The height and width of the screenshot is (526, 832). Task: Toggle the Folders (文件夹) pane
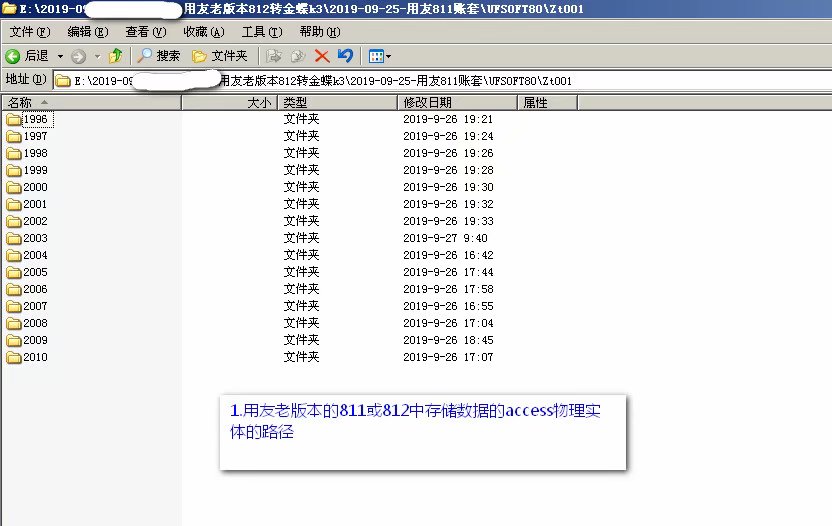pos(219,56)
